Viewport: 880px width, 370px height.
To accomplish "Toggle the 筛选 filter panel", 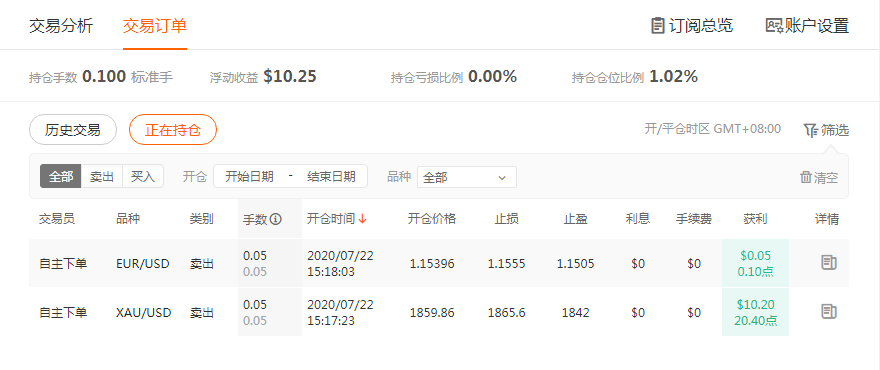I will pyautogui.click(x=826, y=130).
